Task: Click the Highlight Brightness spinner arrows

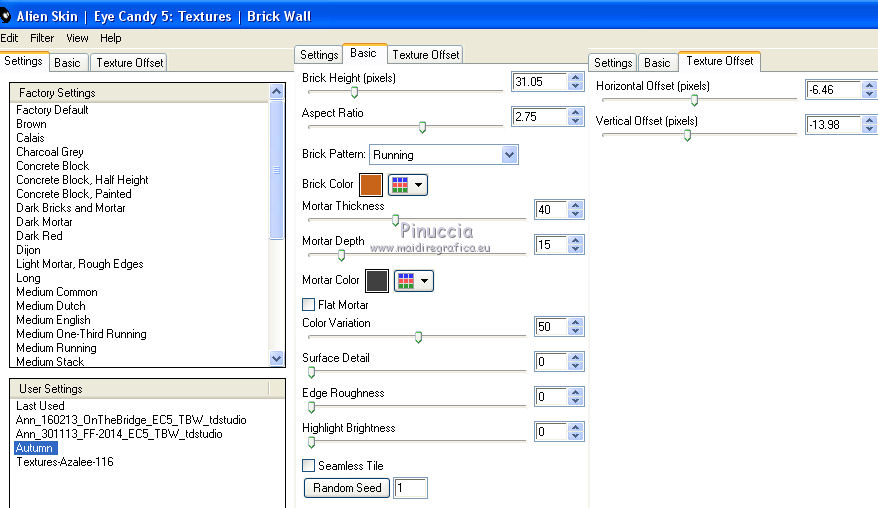Action: pos(576,432)
